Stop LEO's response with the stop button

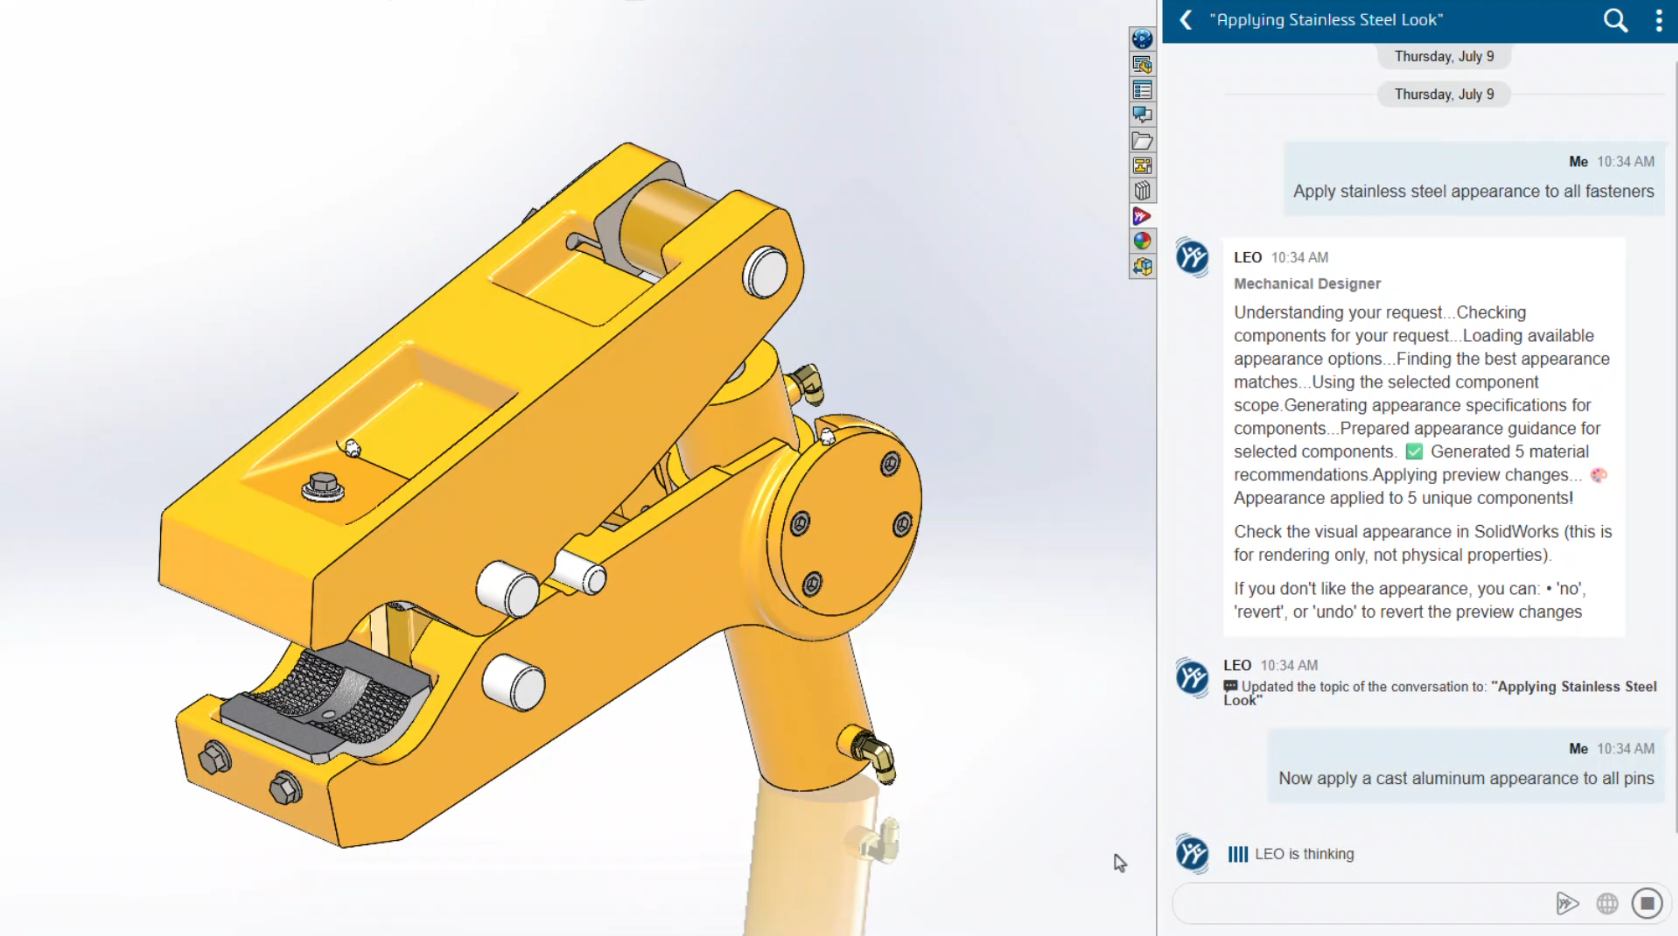tap(1647, 904)
